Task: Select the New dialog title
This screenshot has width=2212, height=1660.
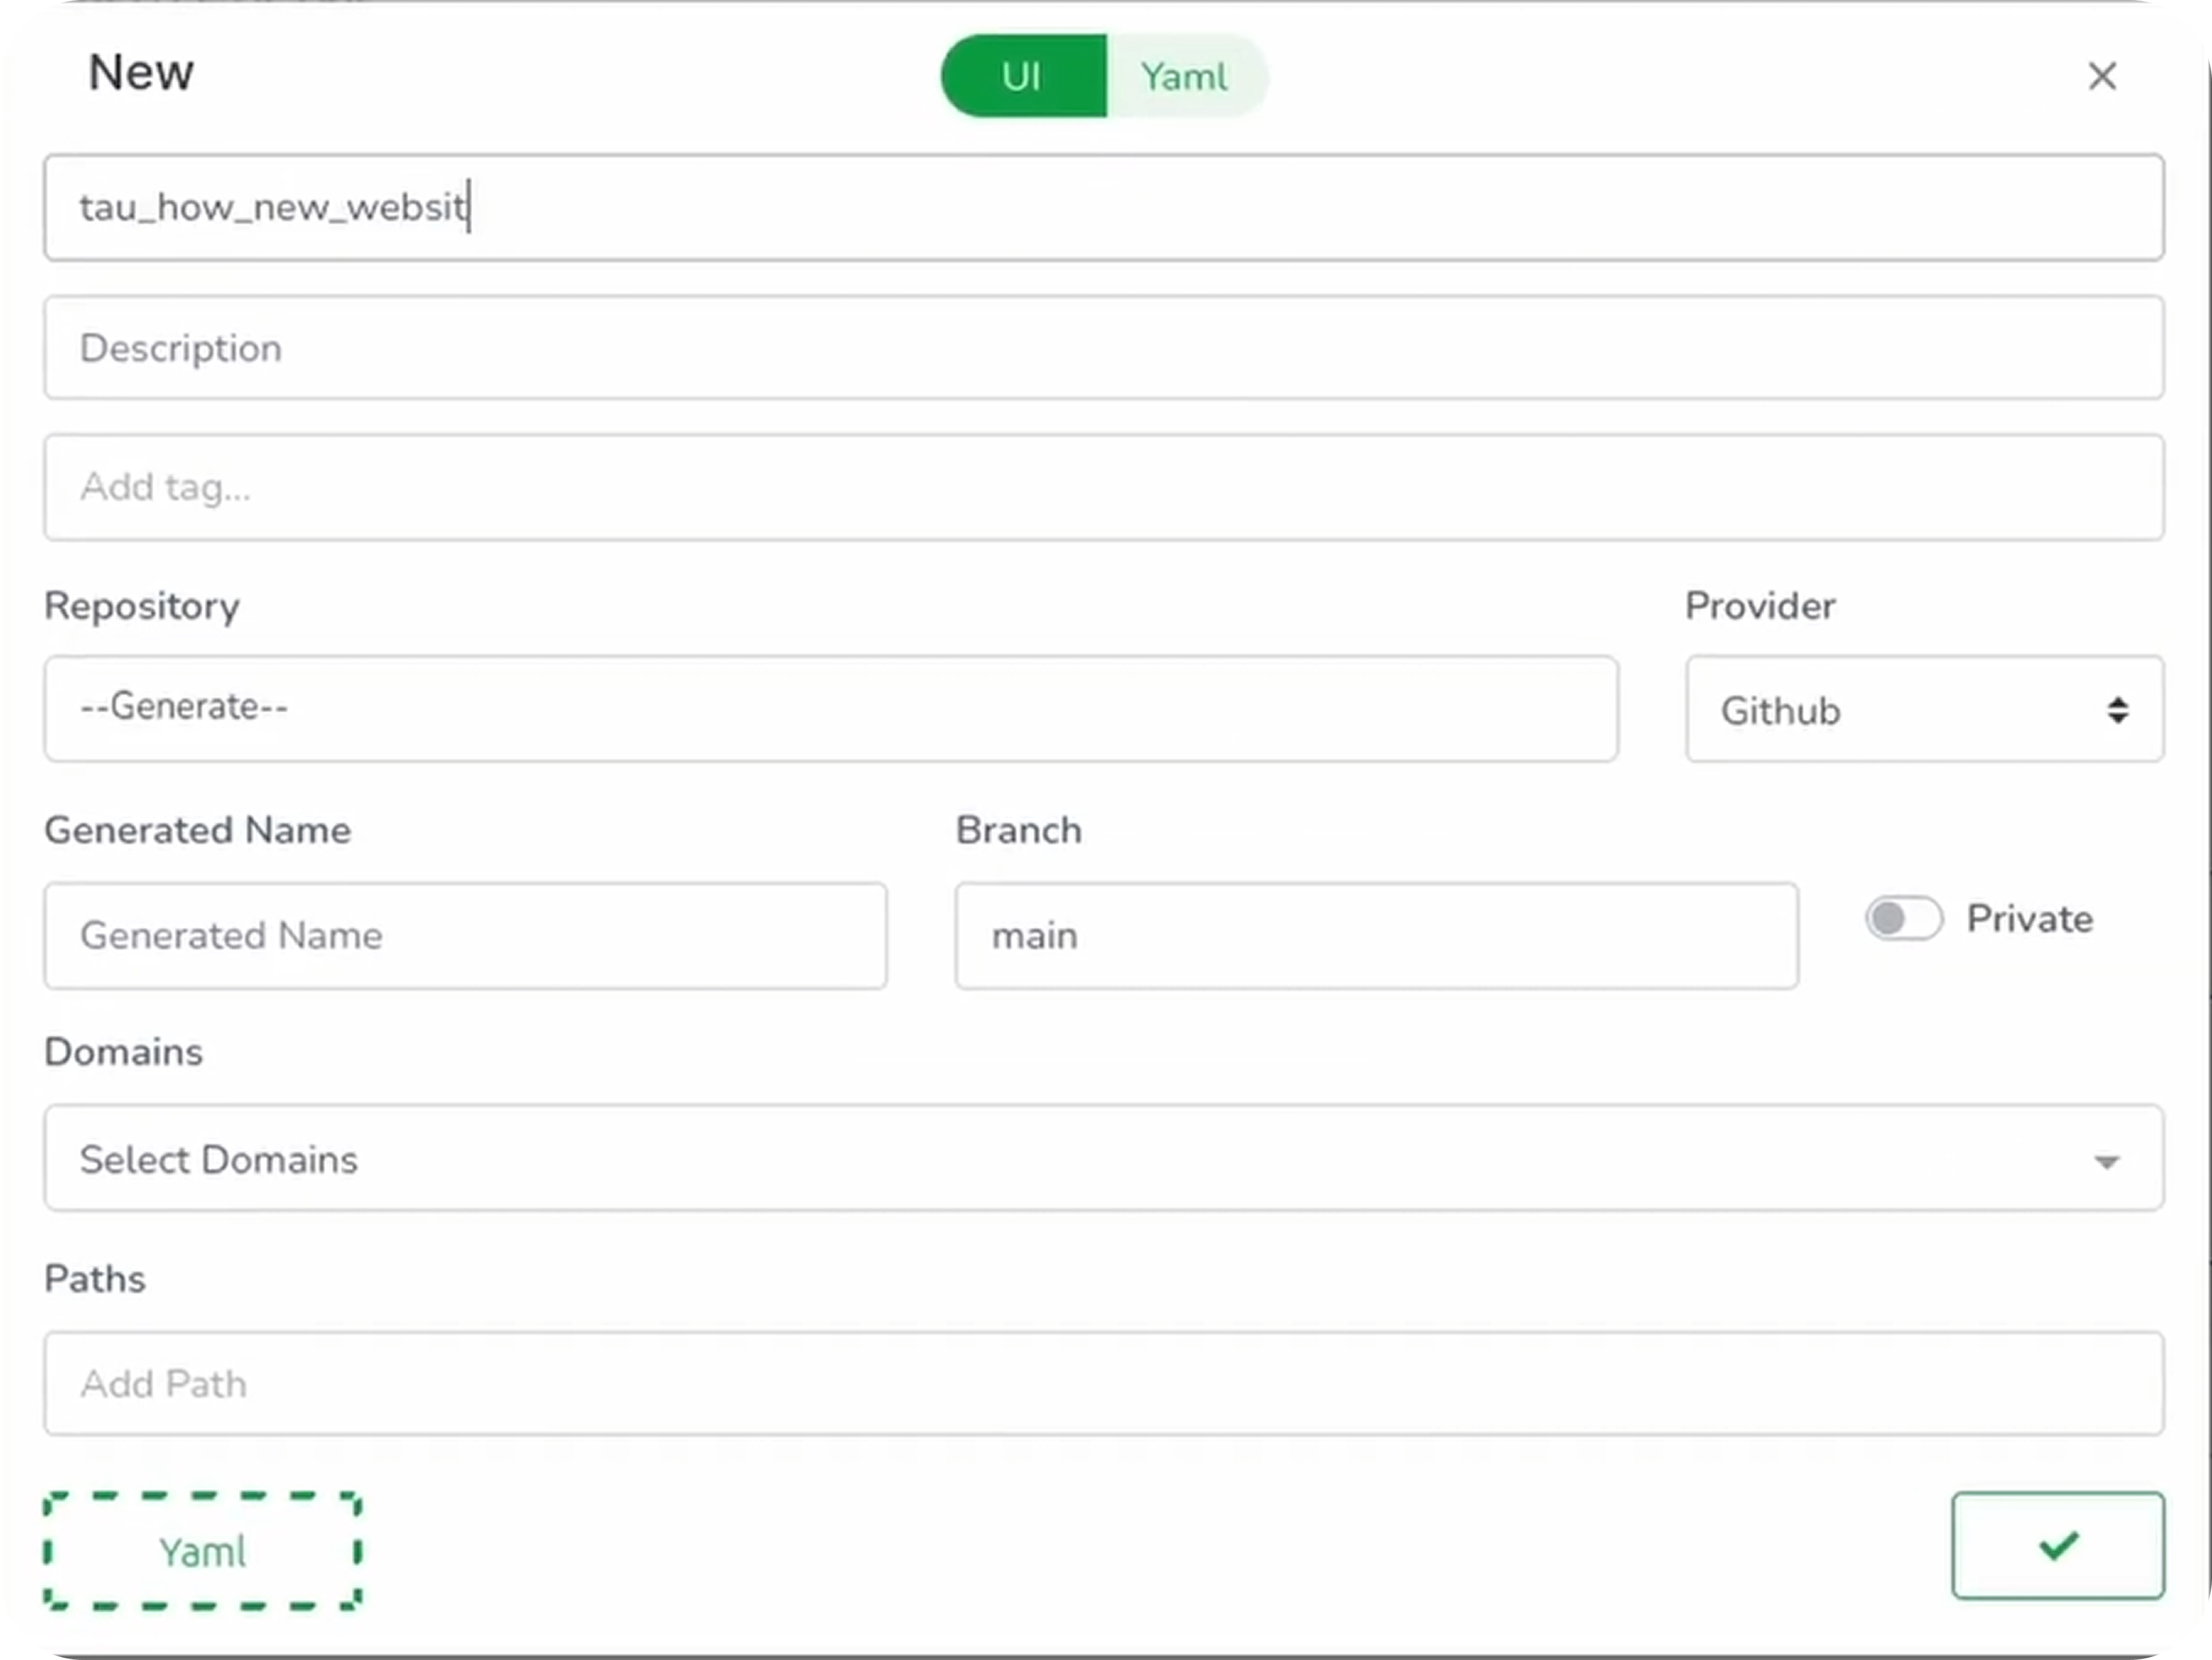Action: (x=140, y=72)
